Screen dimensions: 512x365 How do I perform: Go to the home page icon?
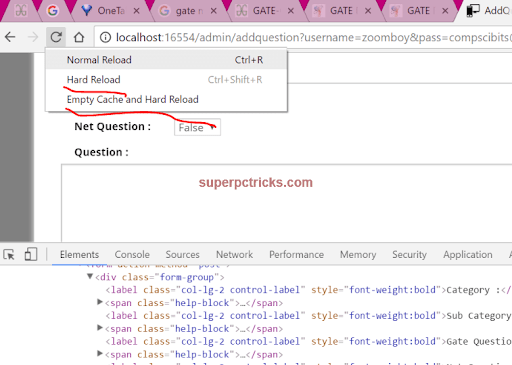coord(79,37)
